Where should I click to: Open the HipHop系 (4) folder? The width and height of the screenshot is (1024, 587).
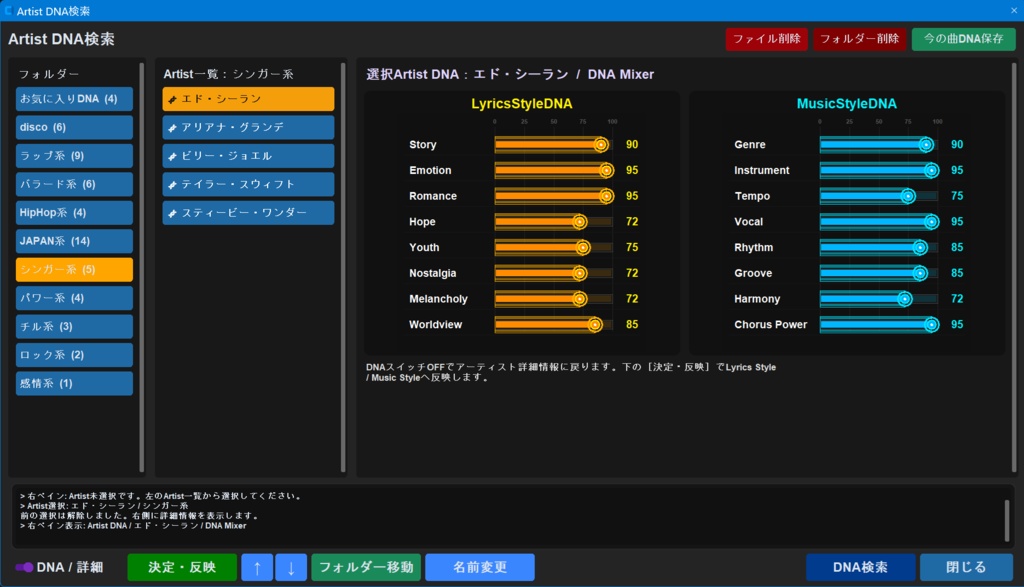click(74, 212)
